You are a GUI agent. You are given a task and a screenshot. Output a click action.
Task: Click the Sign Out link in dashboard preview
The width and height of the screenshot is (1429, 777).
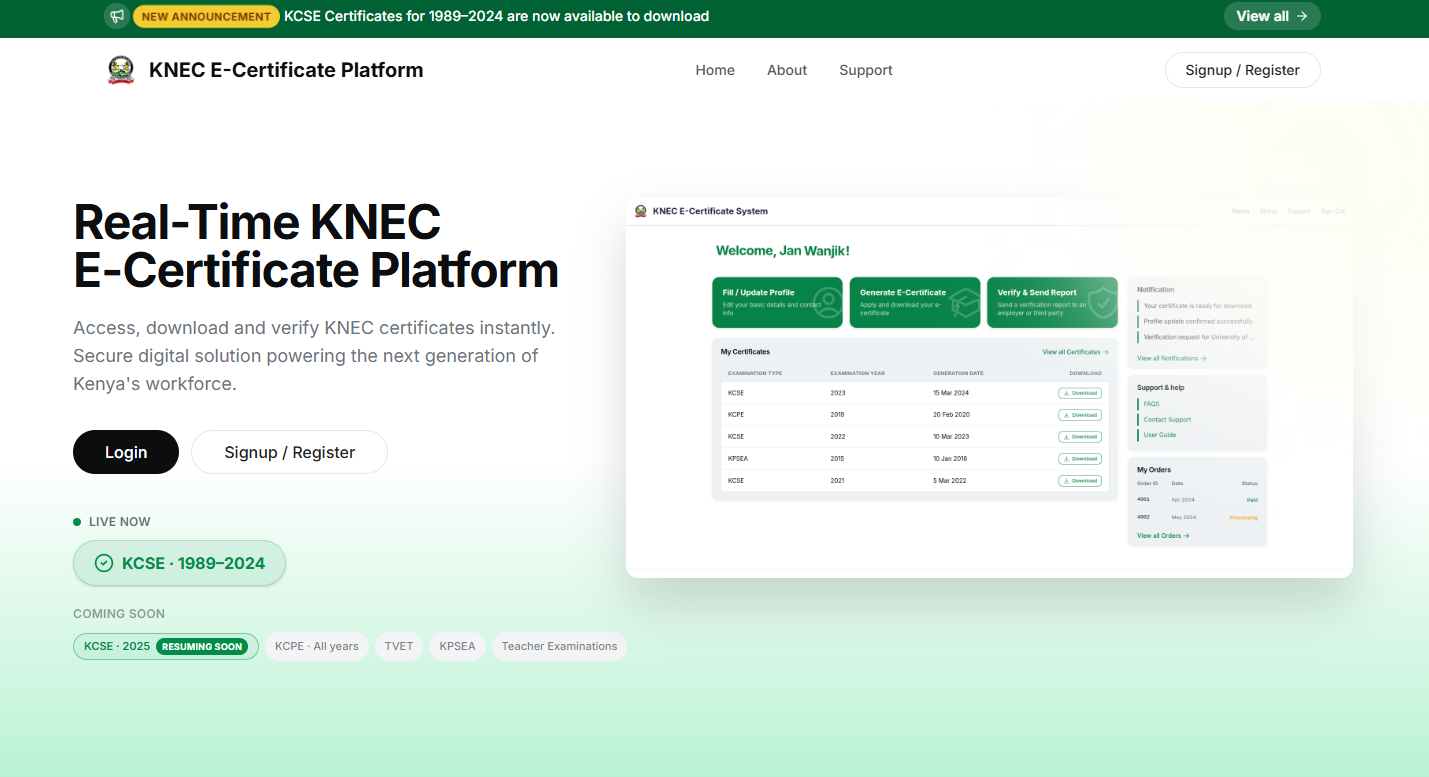coord(1332,211)
